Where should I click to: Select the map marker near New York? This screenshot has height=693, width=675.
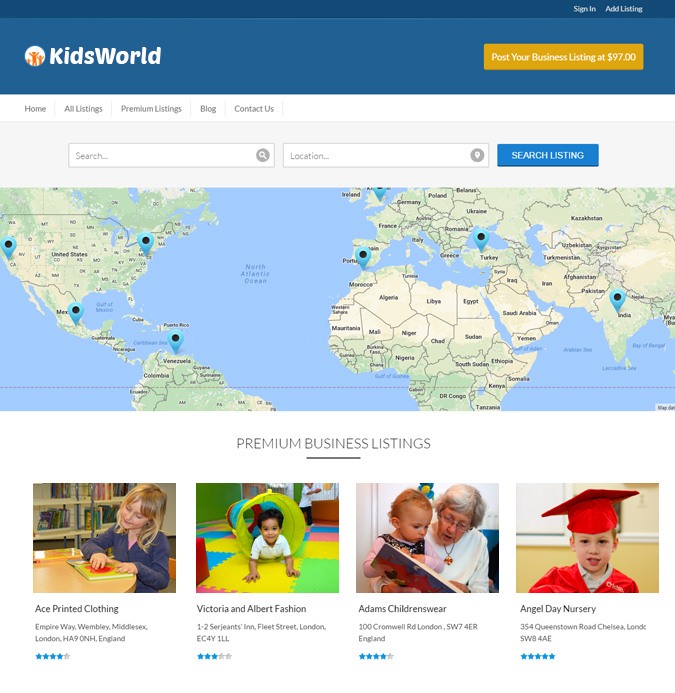coord(145,244)
